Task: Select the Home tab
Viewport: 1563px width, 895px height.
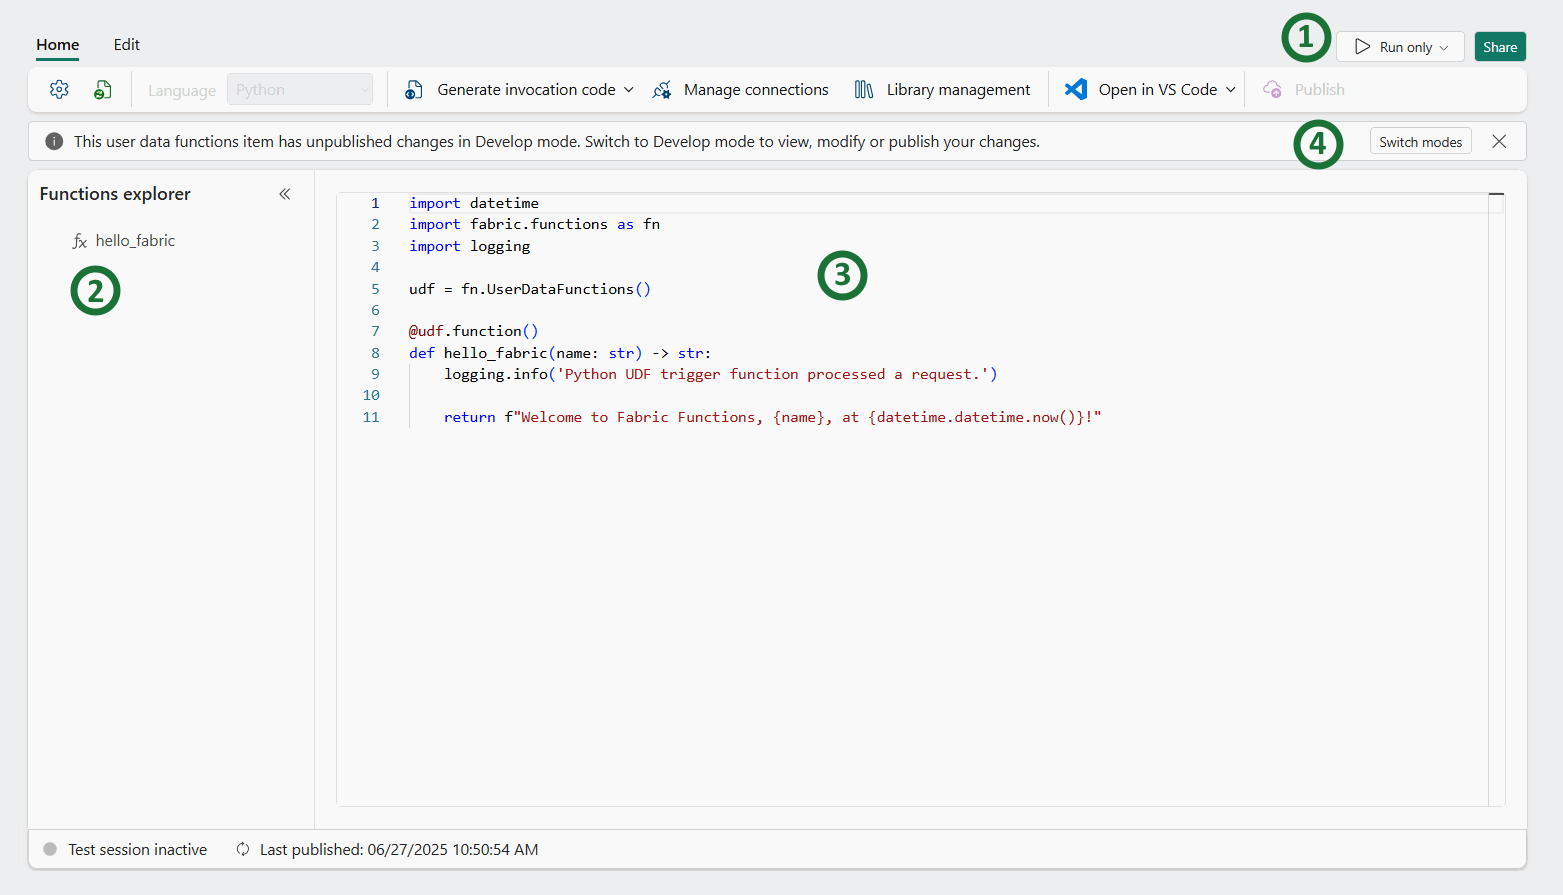Action: [x=58, y=45]
